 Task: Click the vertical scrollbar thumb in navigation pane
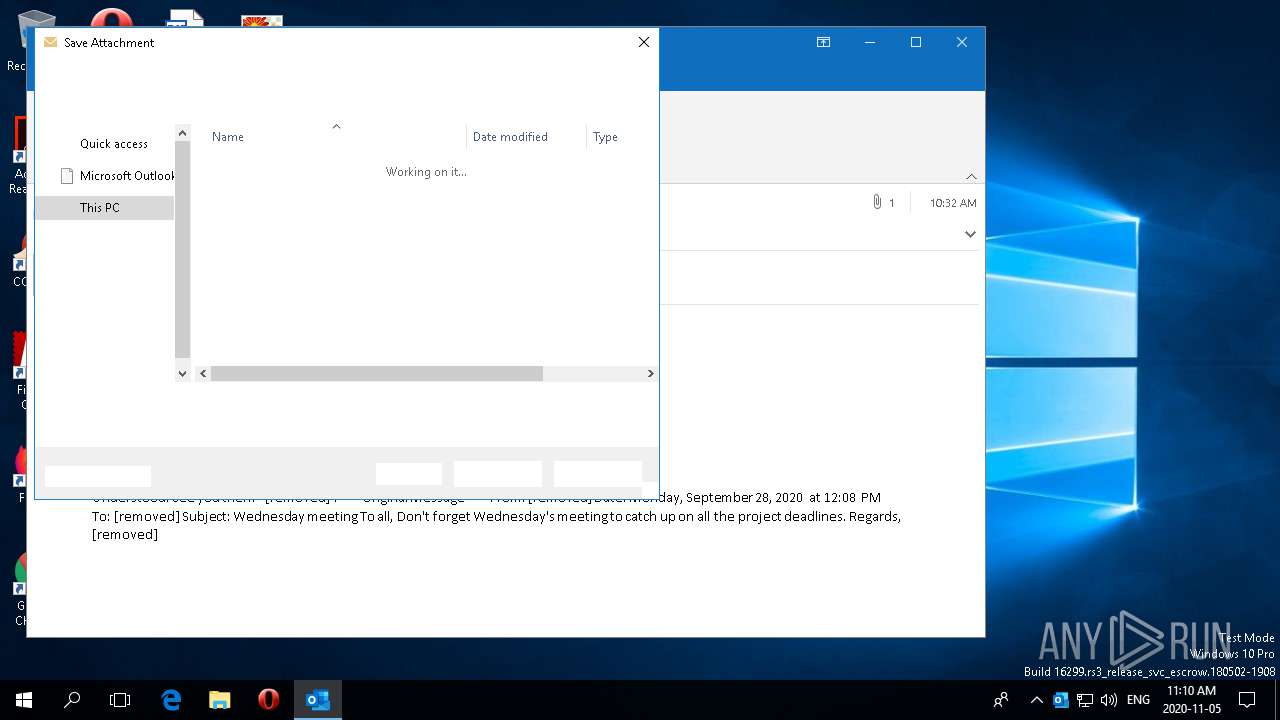point(182,249)
